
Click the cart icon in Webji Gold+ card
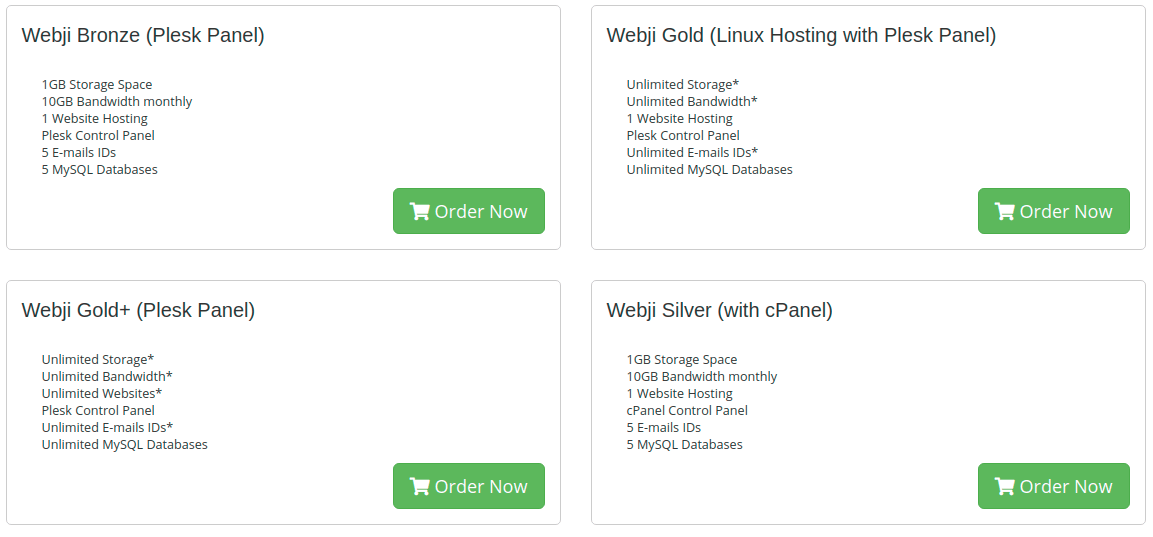(x=420, y=486)
